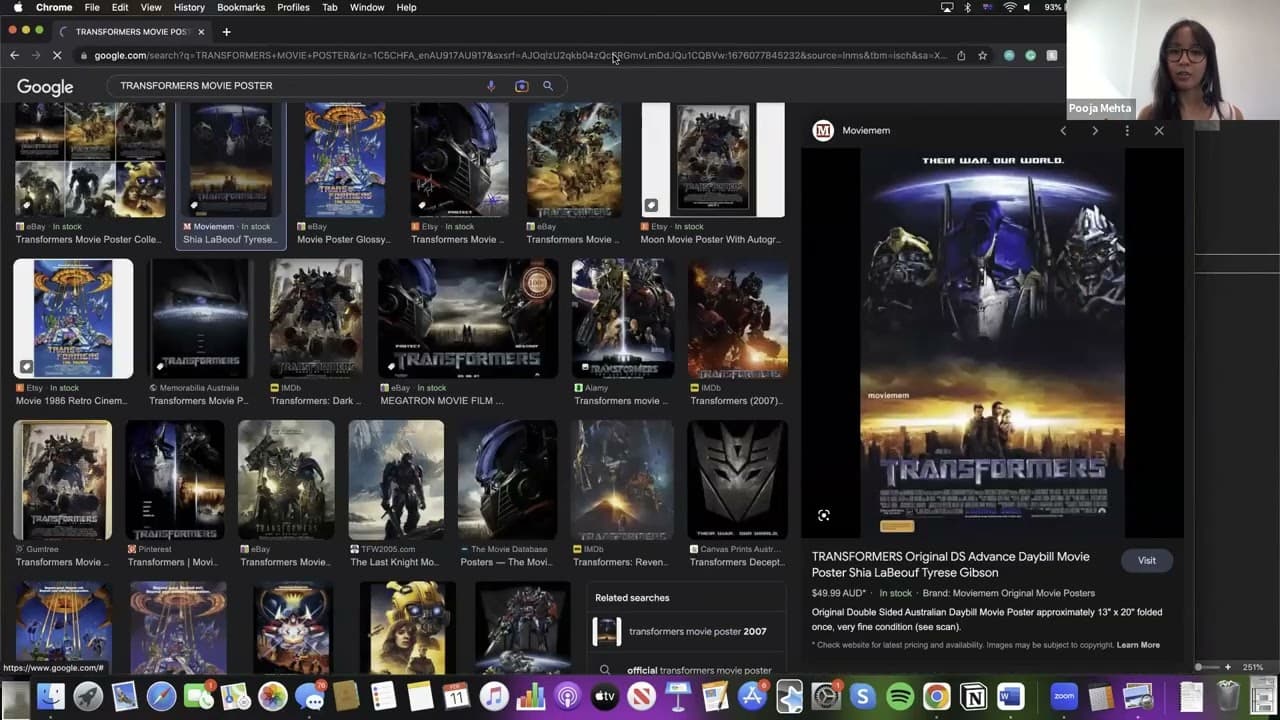Open Skype from the dock

(863, 696)
